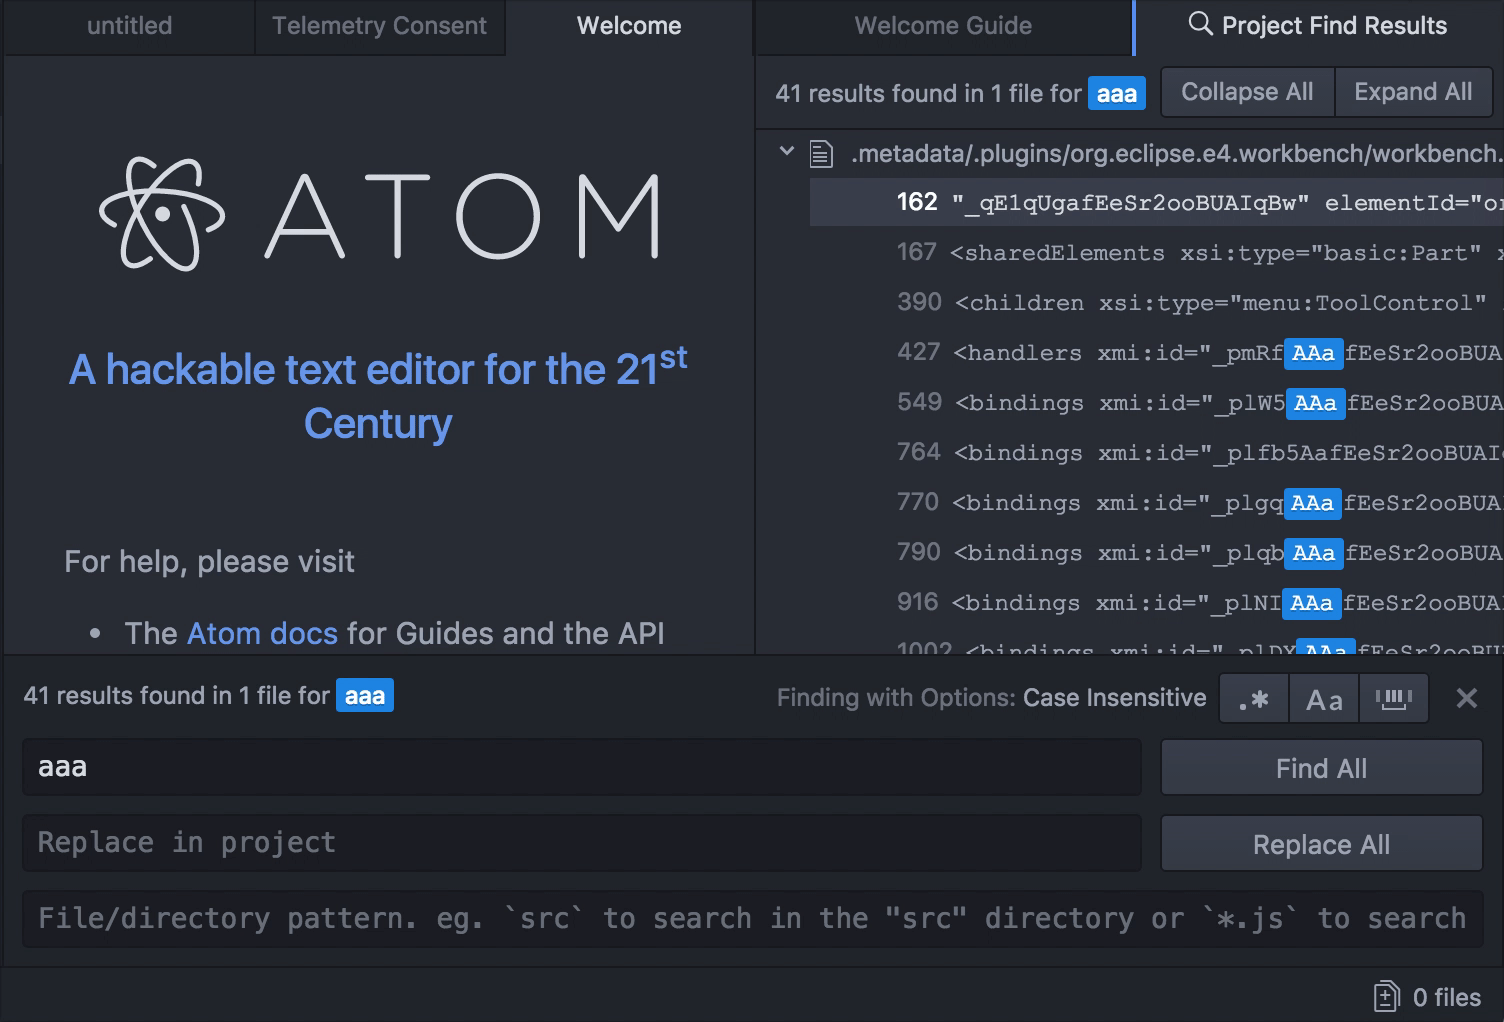Toggle regular expression search mode

pyautogui.click(x=1254, y=698)
